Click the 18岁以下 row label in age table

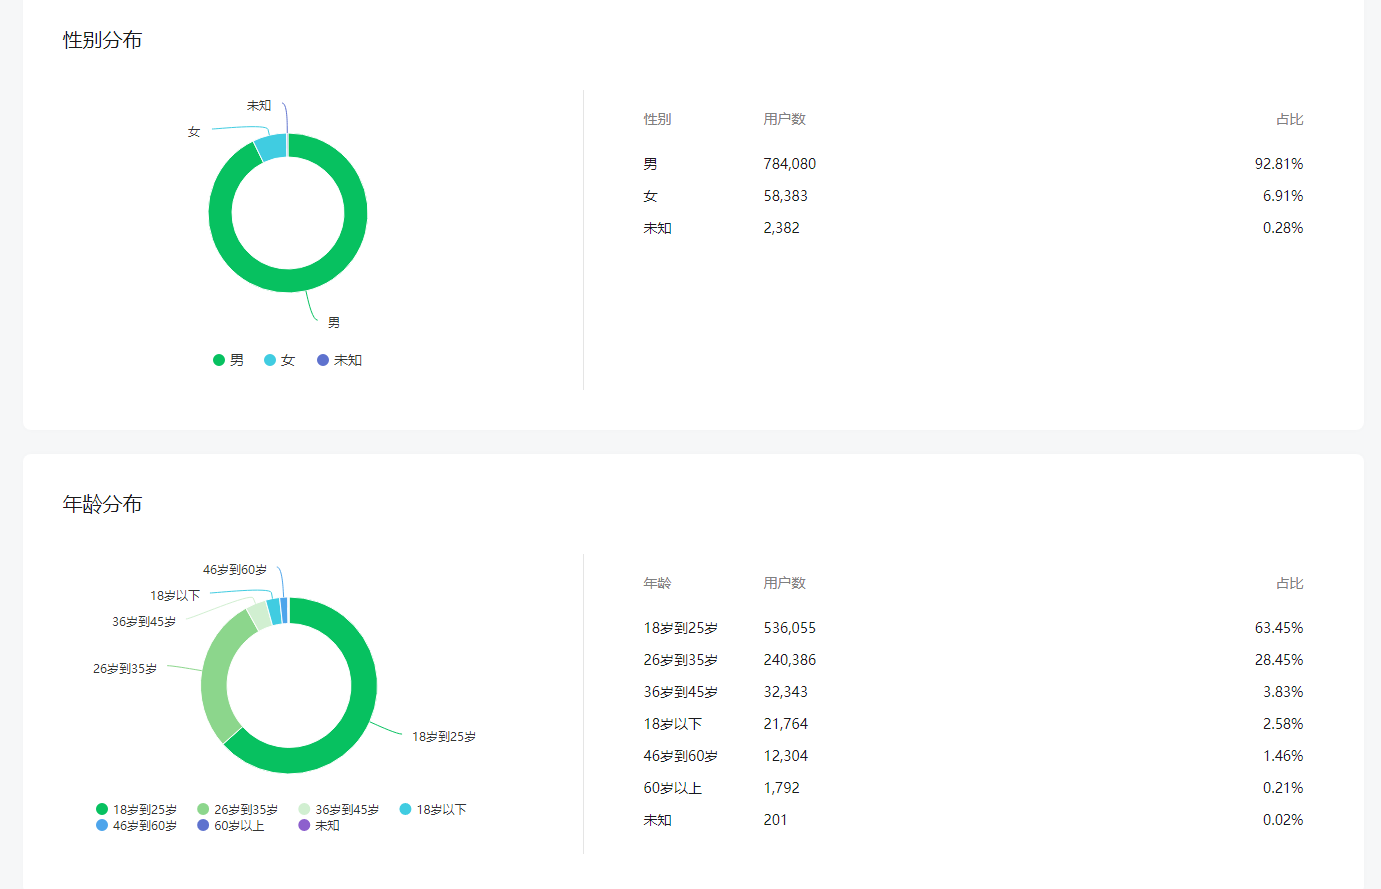pyautogui.click(x=673, y=724)
